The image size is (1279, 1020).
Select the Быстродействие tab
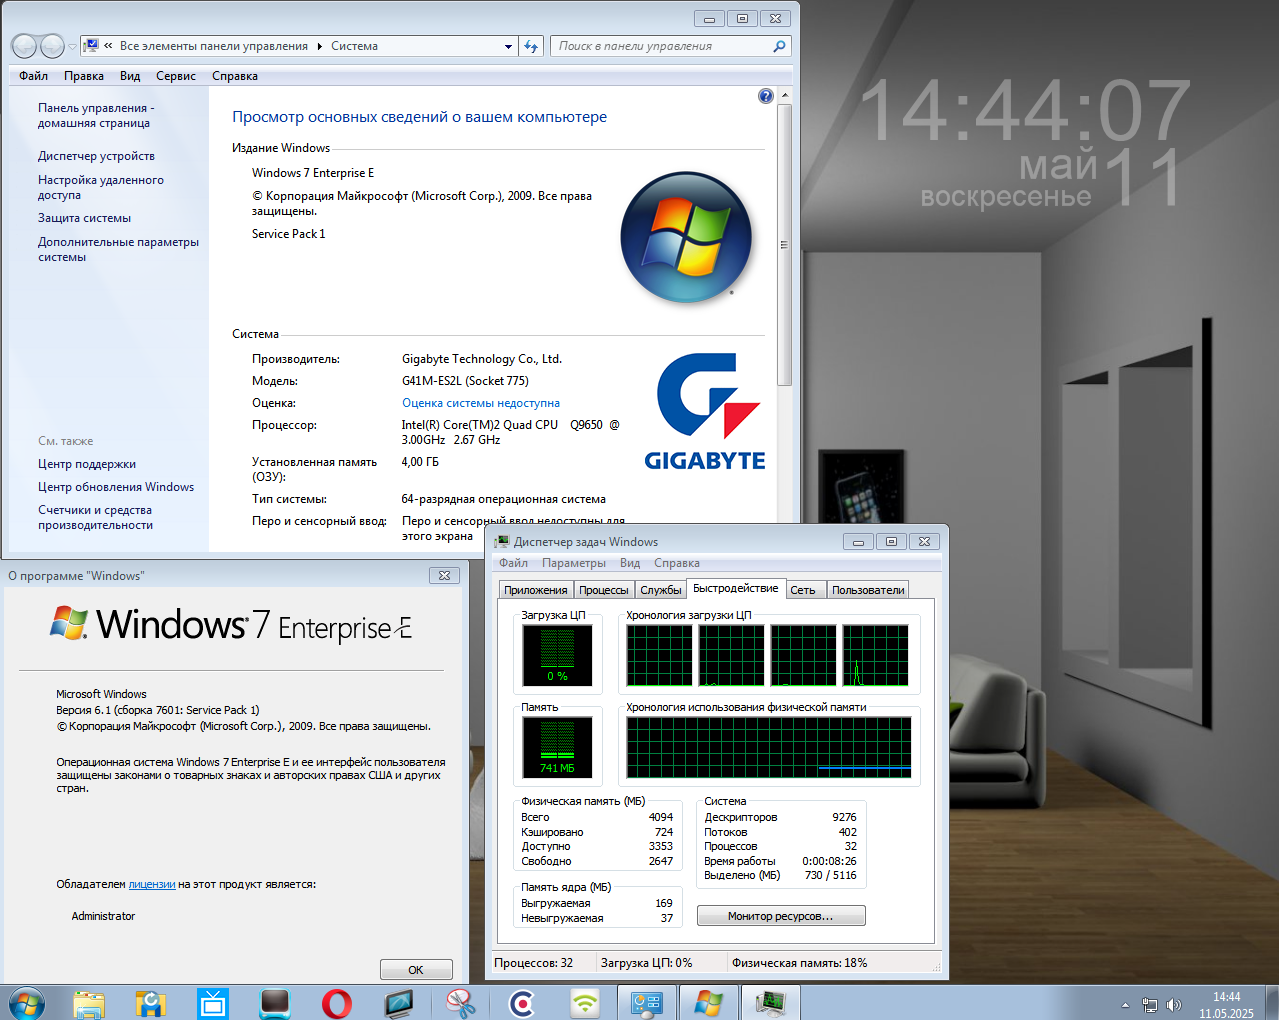point(736,588)
